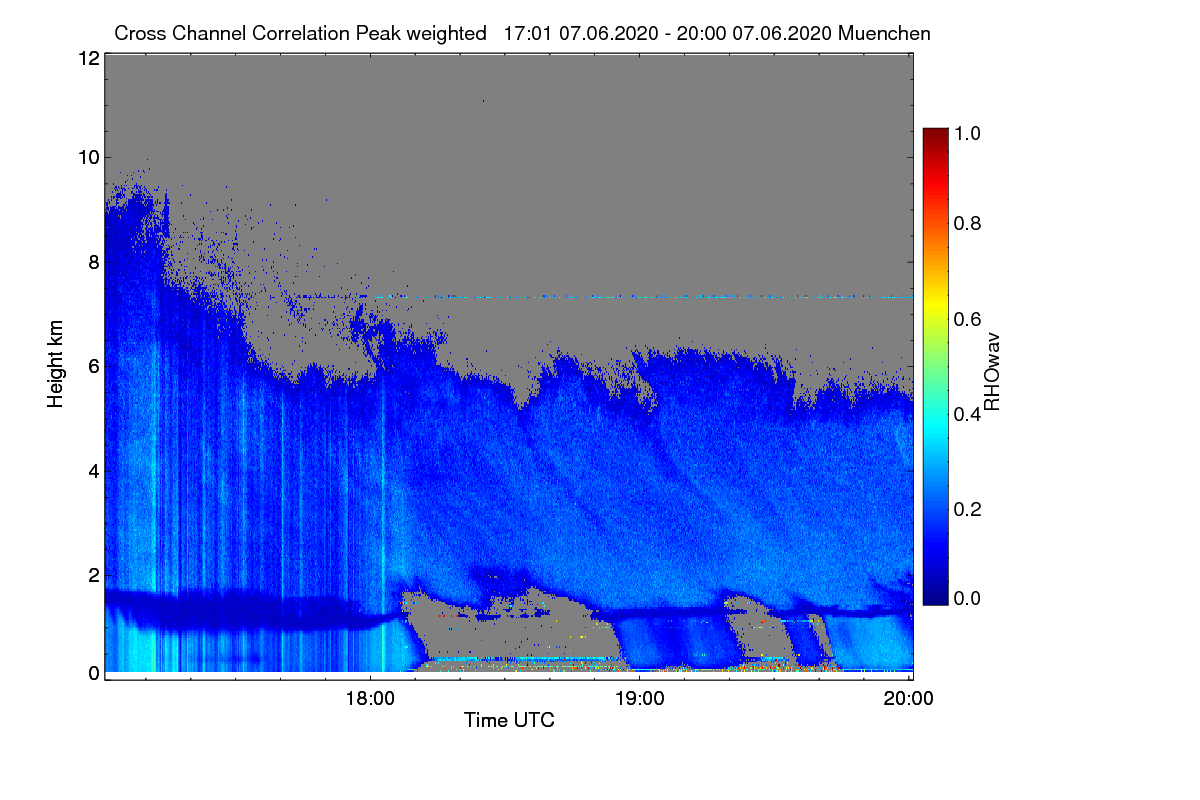Click the 'Time UTC' x-axis label
The height and width of the screenshot is (800, 1200).
(x=509, y=720)
